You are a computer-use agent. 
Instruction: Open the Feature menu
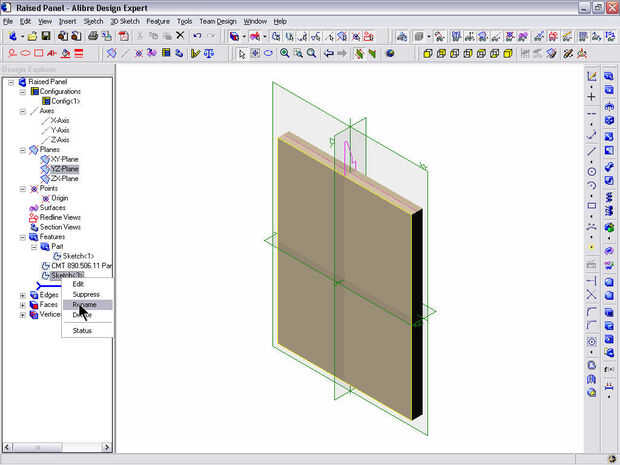[x=157, y=21]
